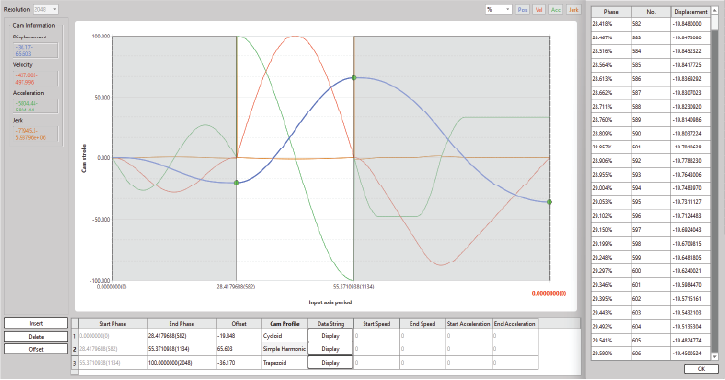Open the Resolution 2048 dropdown
The height and width of the screenshot is (380, 725).
[x=45, y=9]
